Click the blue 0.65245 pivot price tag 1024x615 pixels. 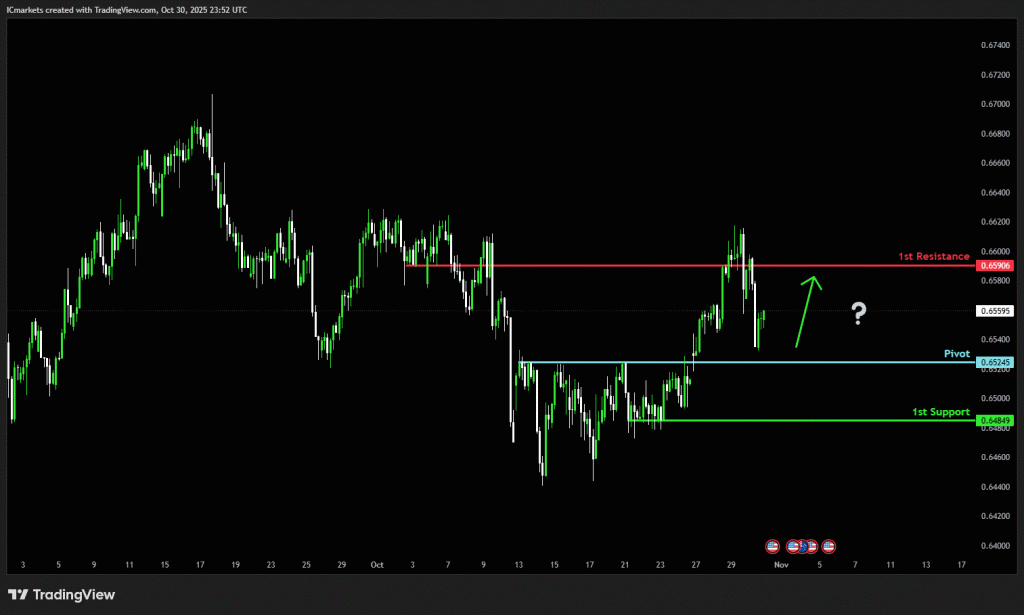(996, 362)
